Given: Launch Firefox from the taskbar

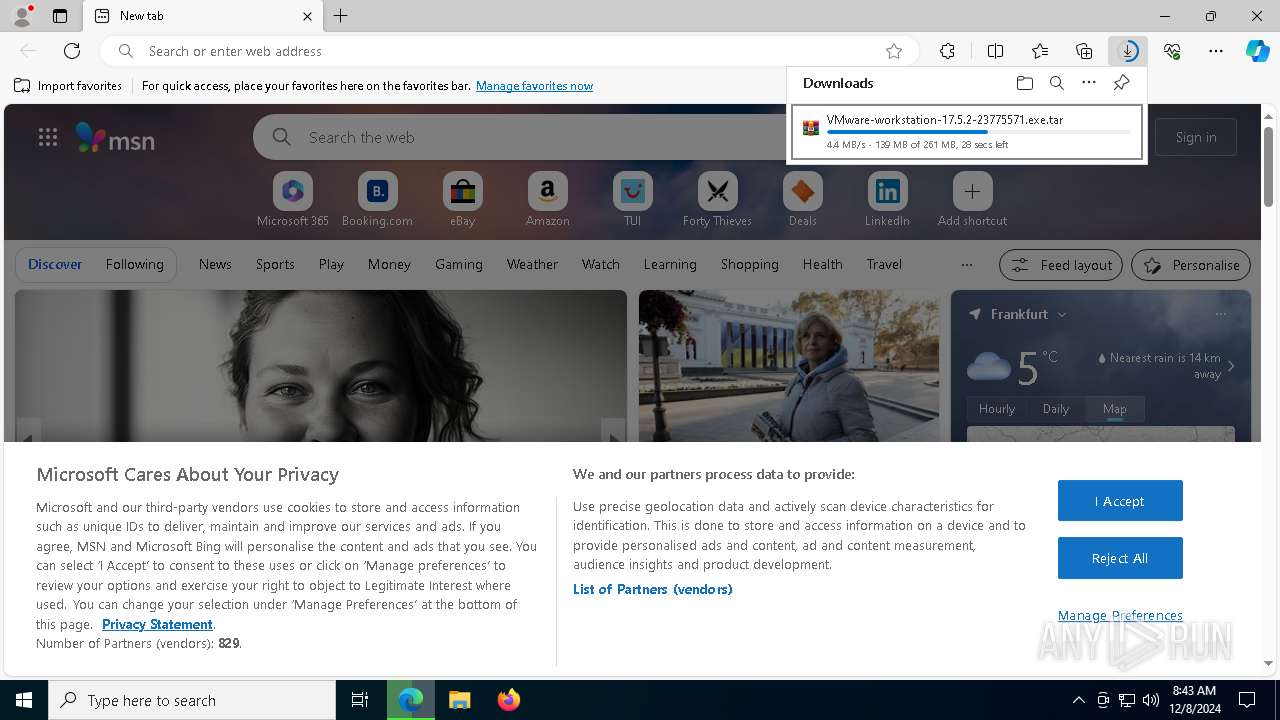Looking at the screenshot, I should pyautogui.click(x=508, y=700).
